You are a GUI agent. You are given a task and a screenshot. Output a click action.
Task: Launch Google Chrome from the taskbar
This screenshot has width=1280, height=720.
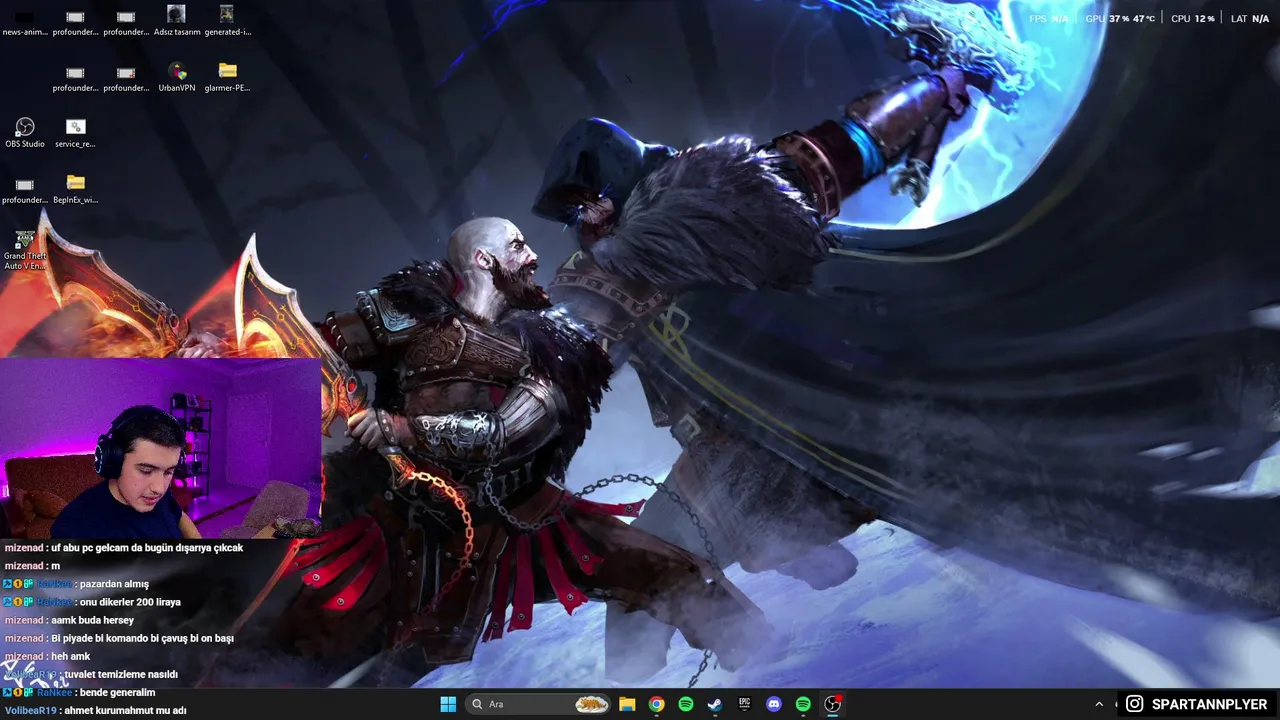tap(656, 704)
